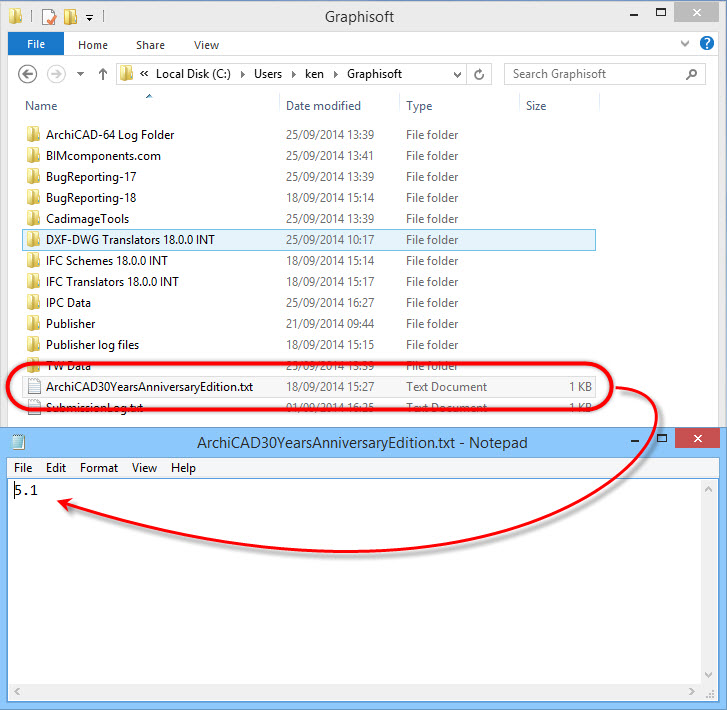The height and width of the screenshot is (710, 727).
Task: Open the Share ribbon tab
Action: [150, 45]
